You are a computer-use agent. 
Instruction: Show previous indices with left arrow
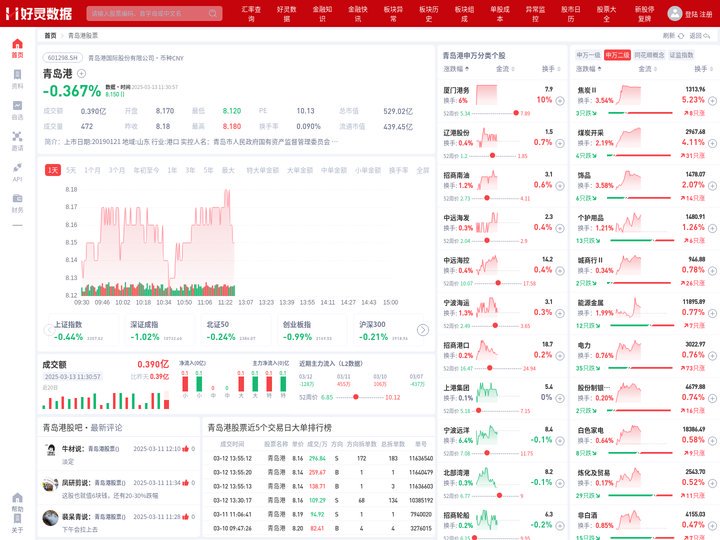pos(49,330)
